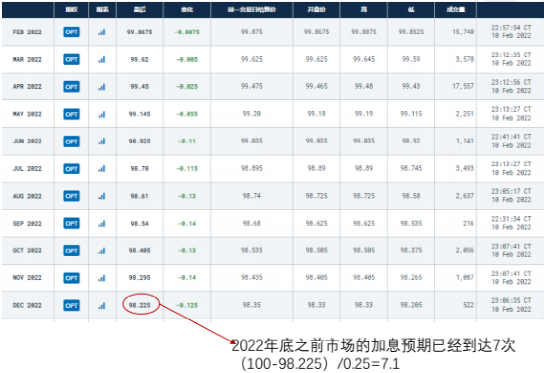Click the change value -0.115
This screenshot has width=544, height=373.
187,169
